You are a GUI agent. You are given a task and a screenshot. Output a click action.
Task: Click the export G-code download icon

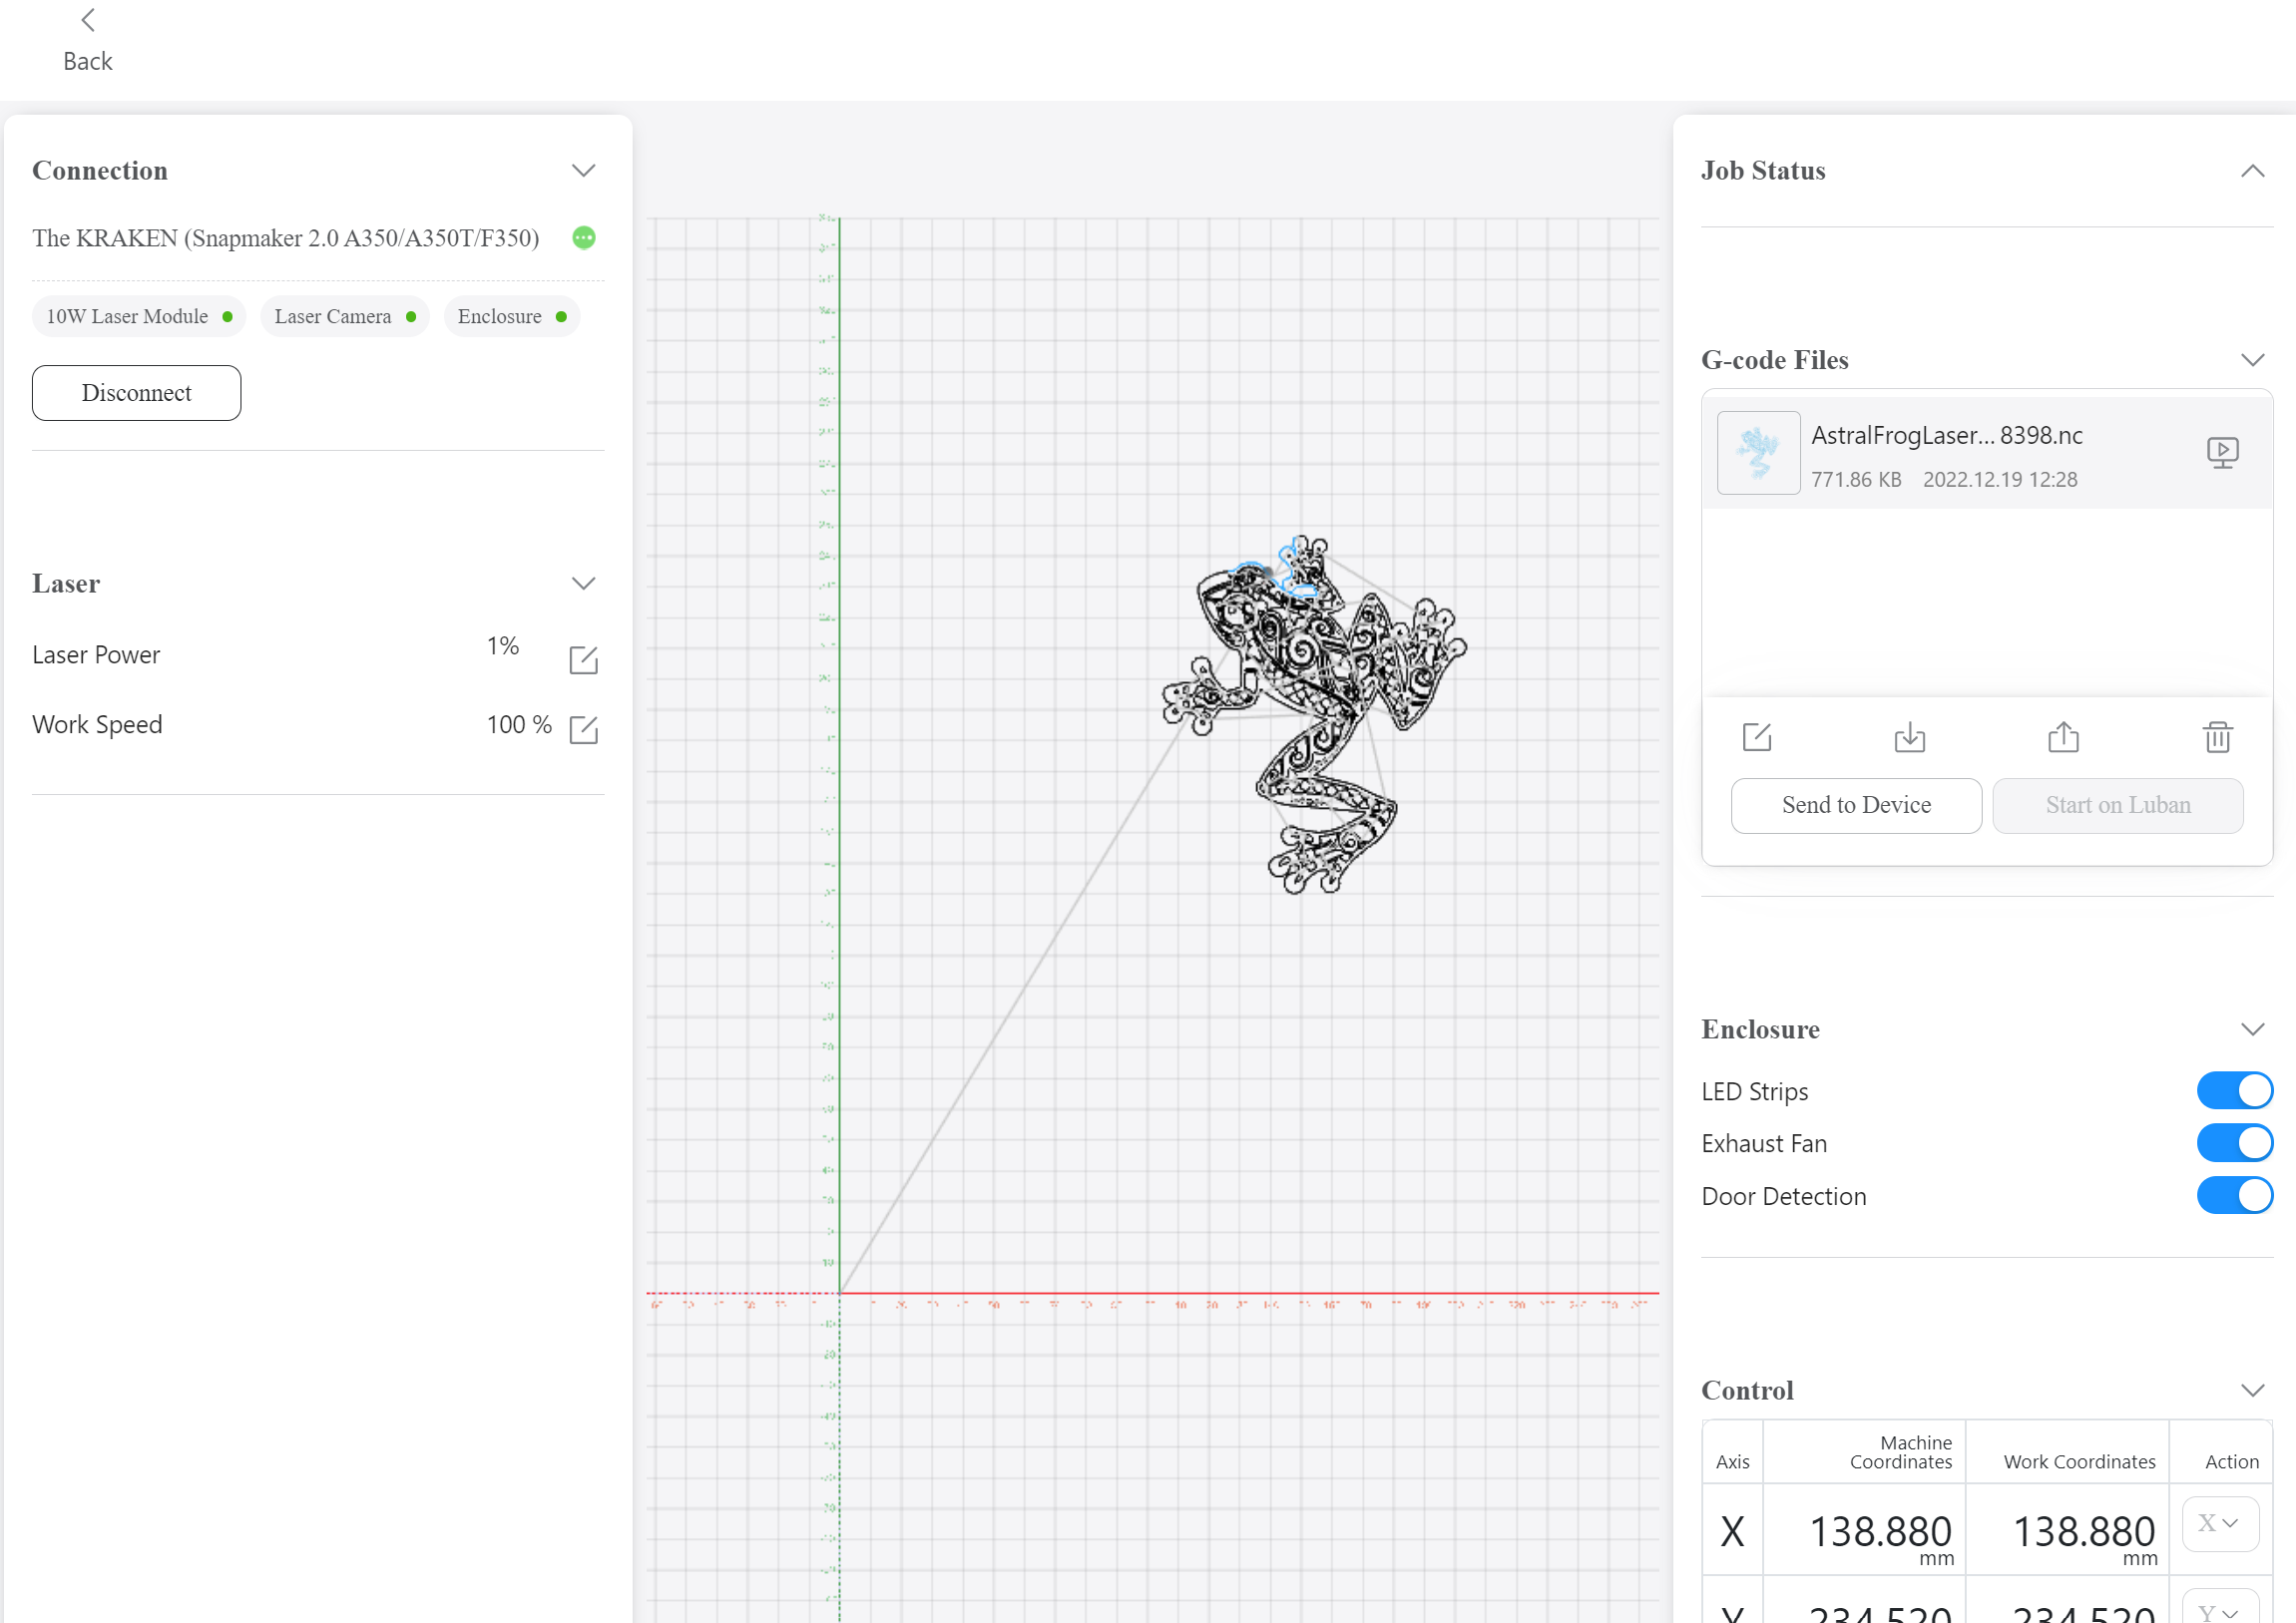[1910, 737]
